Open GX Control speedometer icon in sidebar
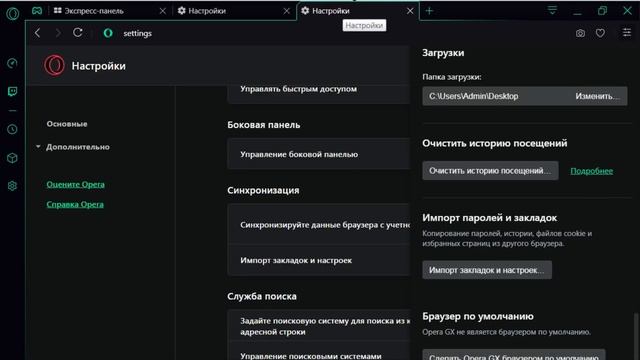The image size is (640, 360). [x=12, y=63]
